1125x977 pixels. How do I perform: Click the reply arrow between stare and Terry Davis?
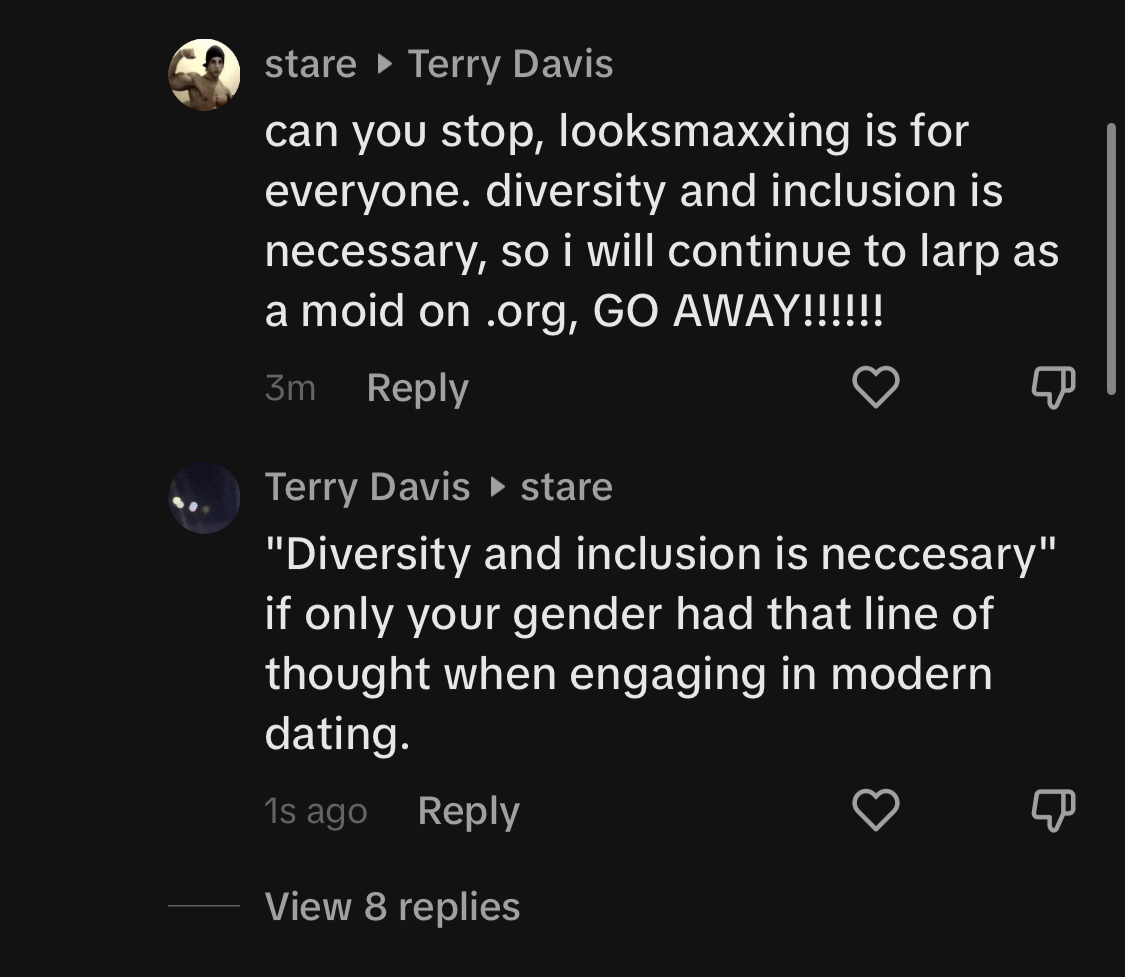[x=385, y=65]
